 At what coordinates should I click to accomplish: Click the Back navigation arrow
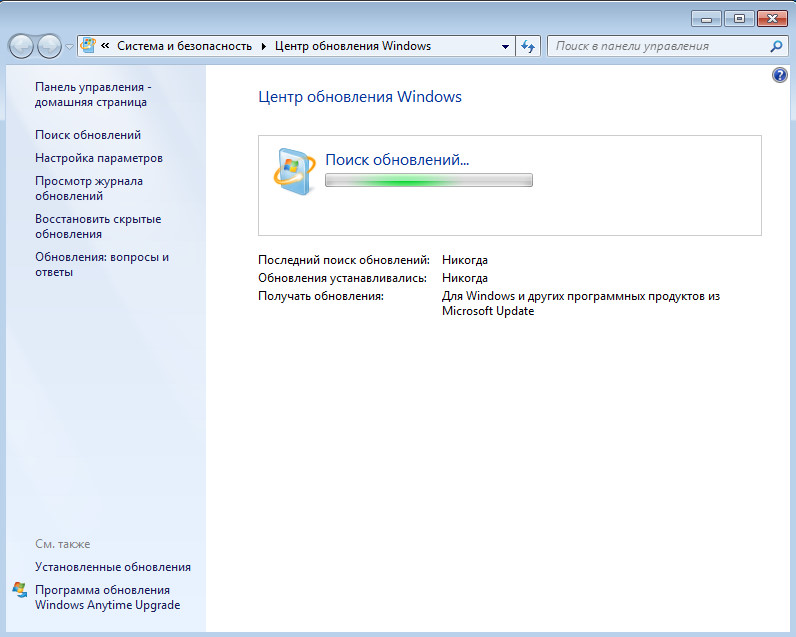21,47
